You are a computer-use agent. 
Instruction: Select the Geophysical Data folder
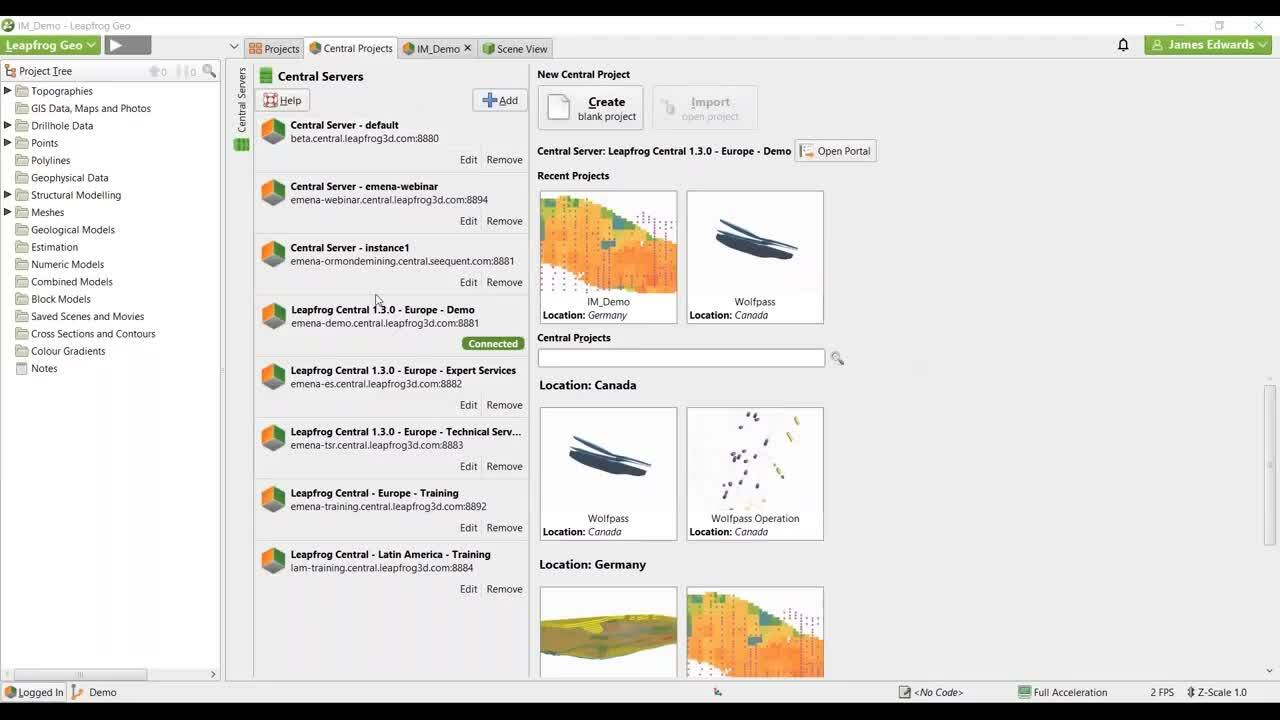(62, 178)
